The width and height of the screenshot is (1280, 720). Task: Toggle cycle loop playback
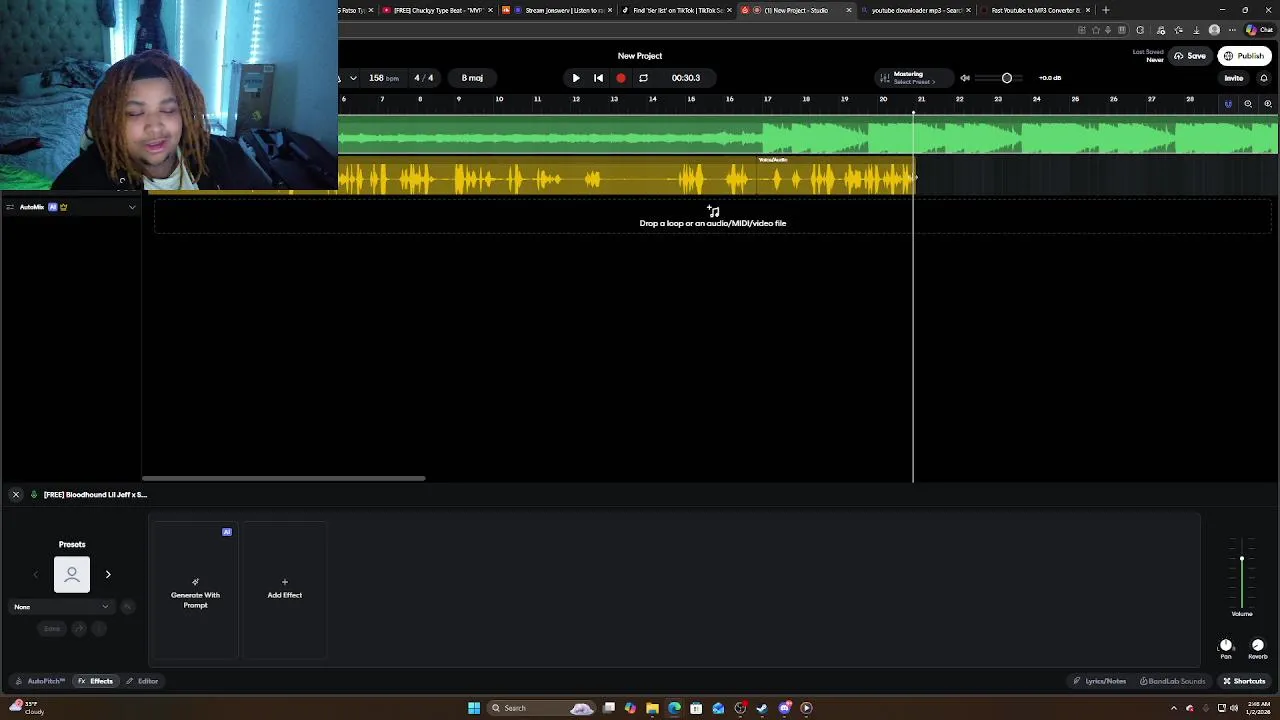pyautogui.click(x=643, y=78)
